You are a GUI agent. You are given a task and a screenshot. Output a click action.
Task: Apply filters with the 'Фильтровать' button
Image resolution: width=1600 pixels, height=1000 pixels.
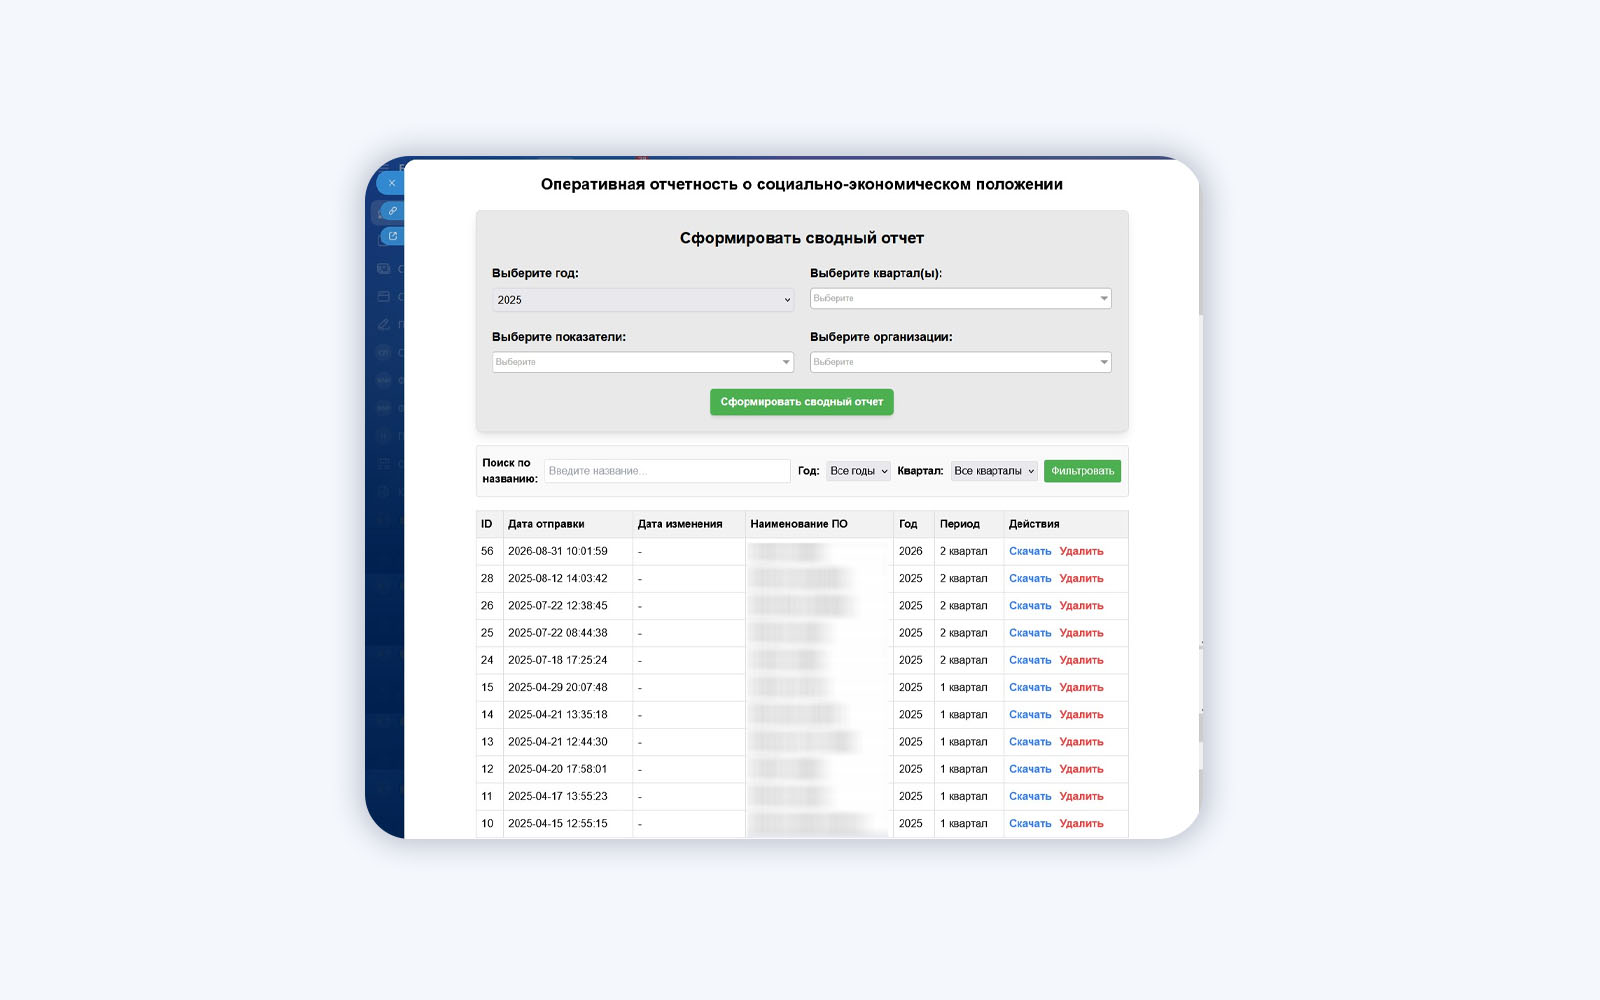1082,471
